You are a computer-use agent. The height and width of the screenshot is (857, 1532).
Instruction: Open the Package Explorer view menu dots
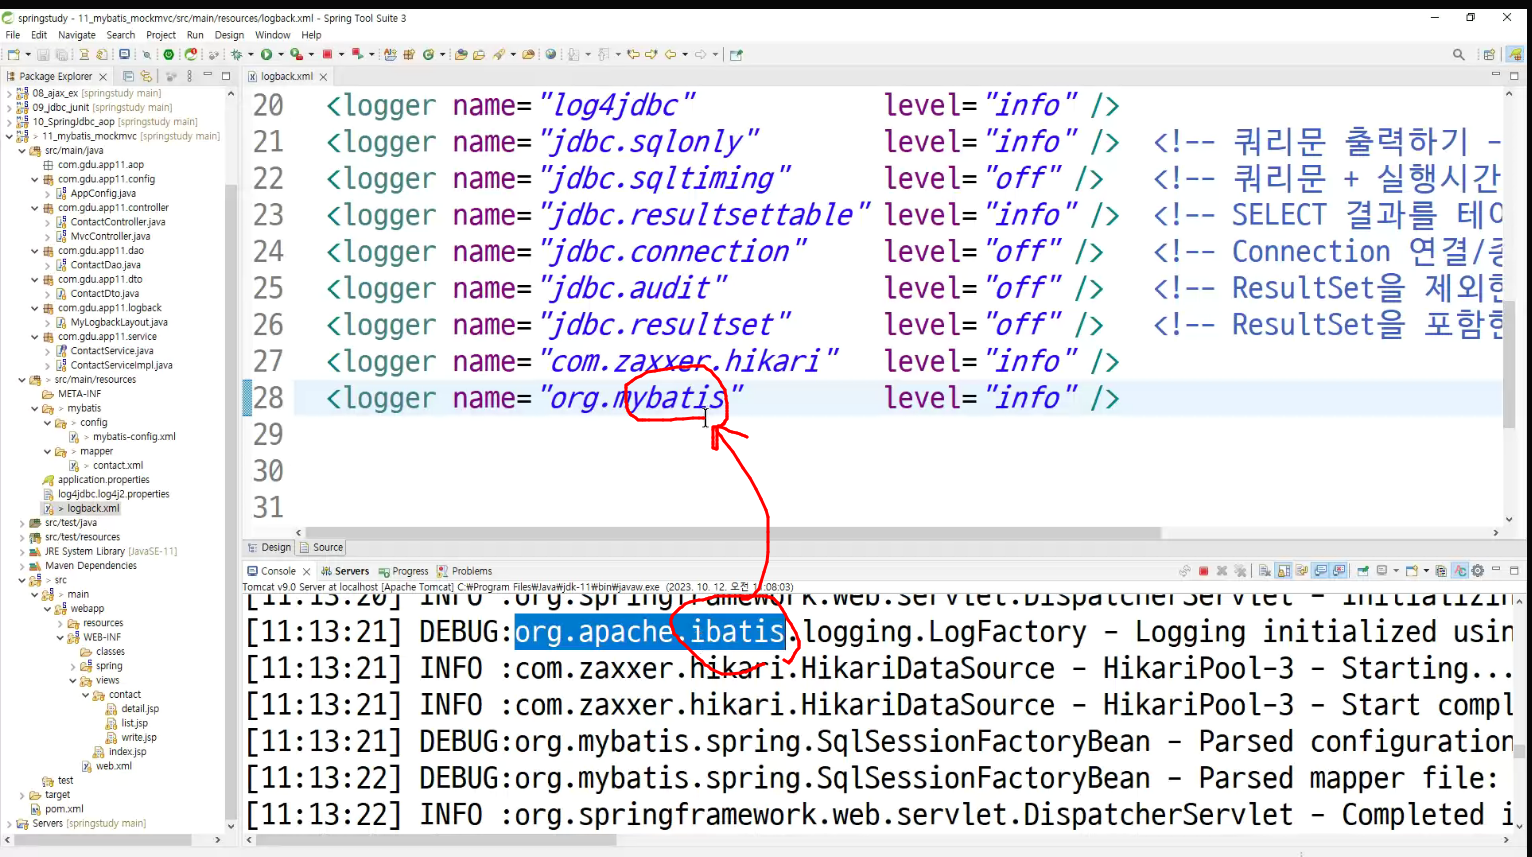pos(189,76)
